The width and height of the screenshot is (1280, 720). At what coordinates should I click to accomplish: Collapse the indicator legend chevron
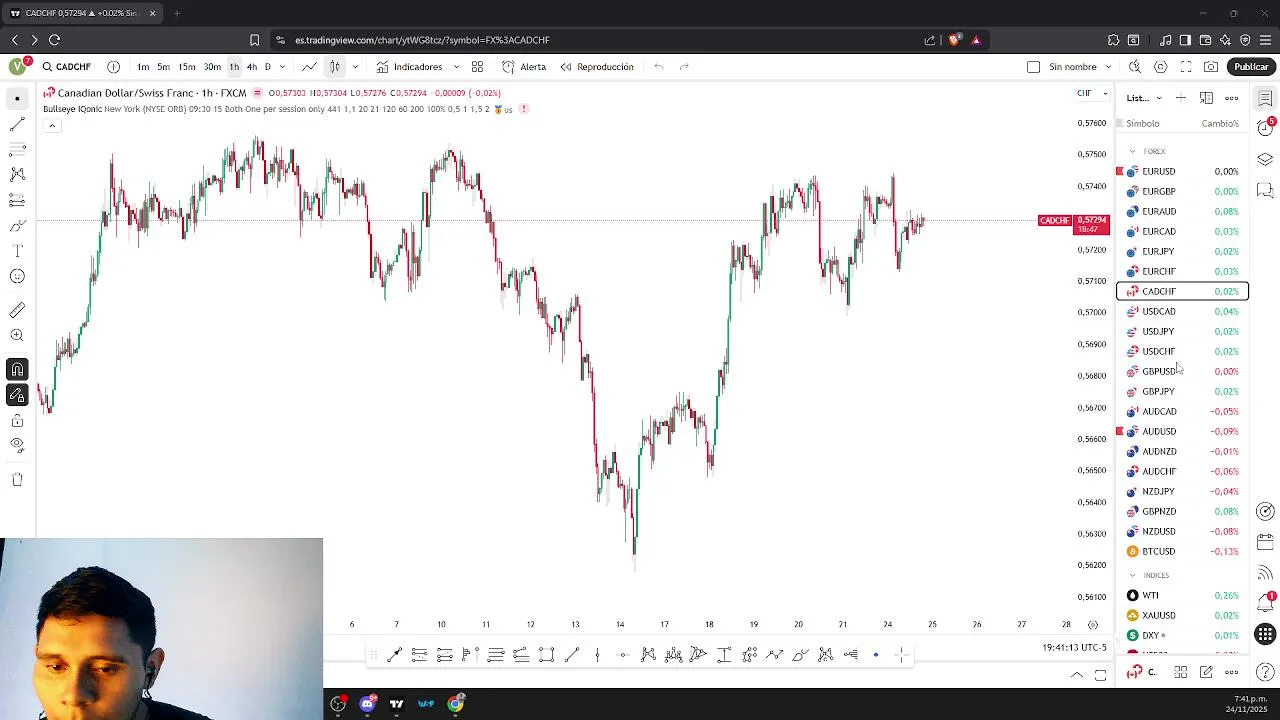[52, 126]
